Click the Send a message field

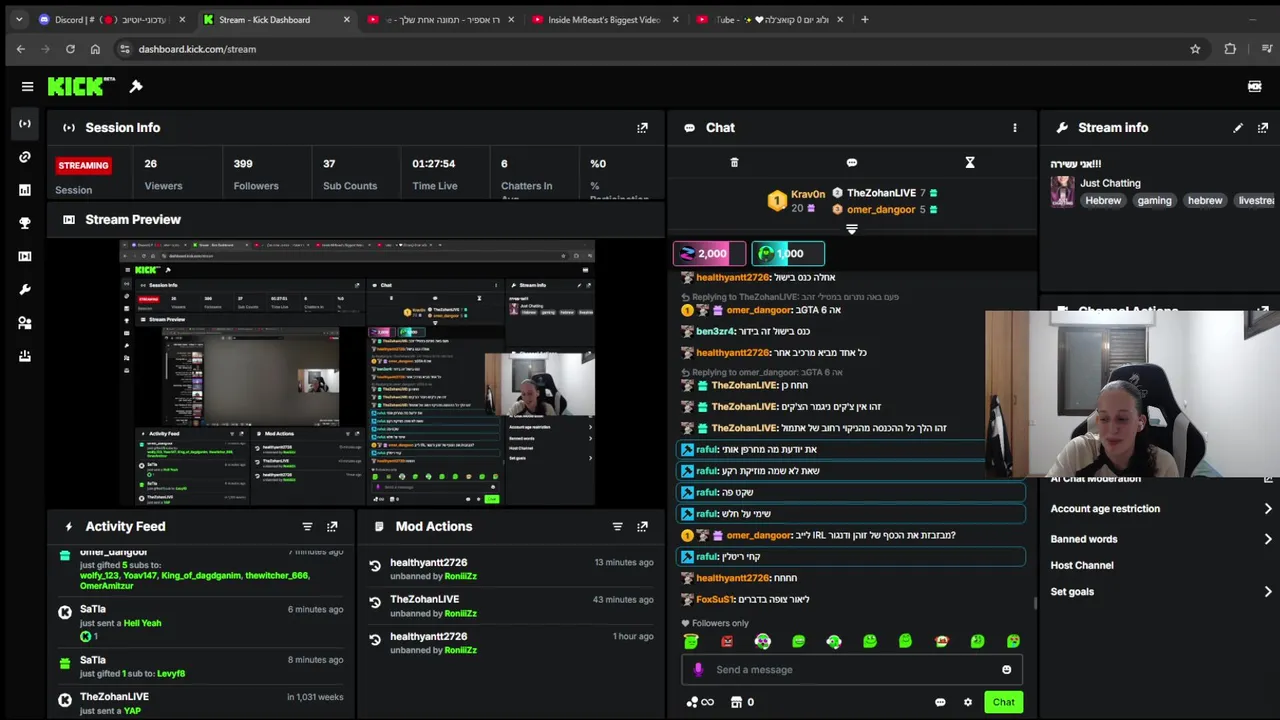tap(852, 670)
